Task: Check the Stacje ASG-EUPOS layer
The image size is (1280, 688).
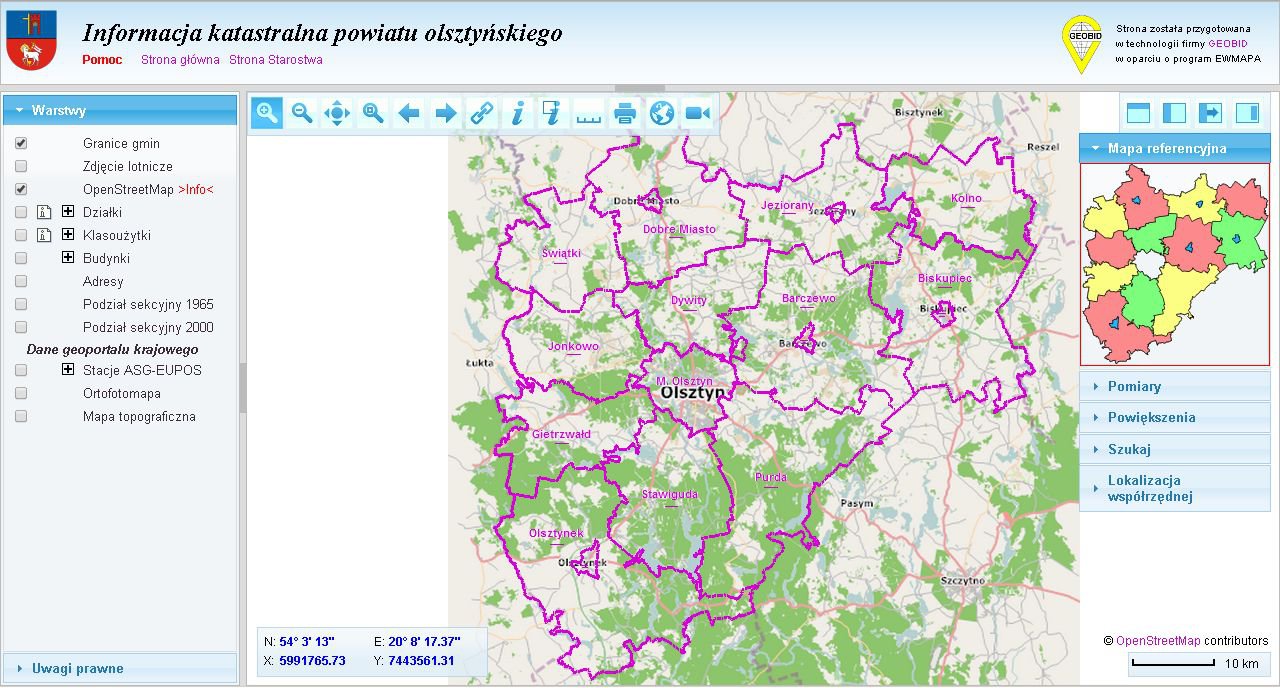Action: tap(21, 370)
